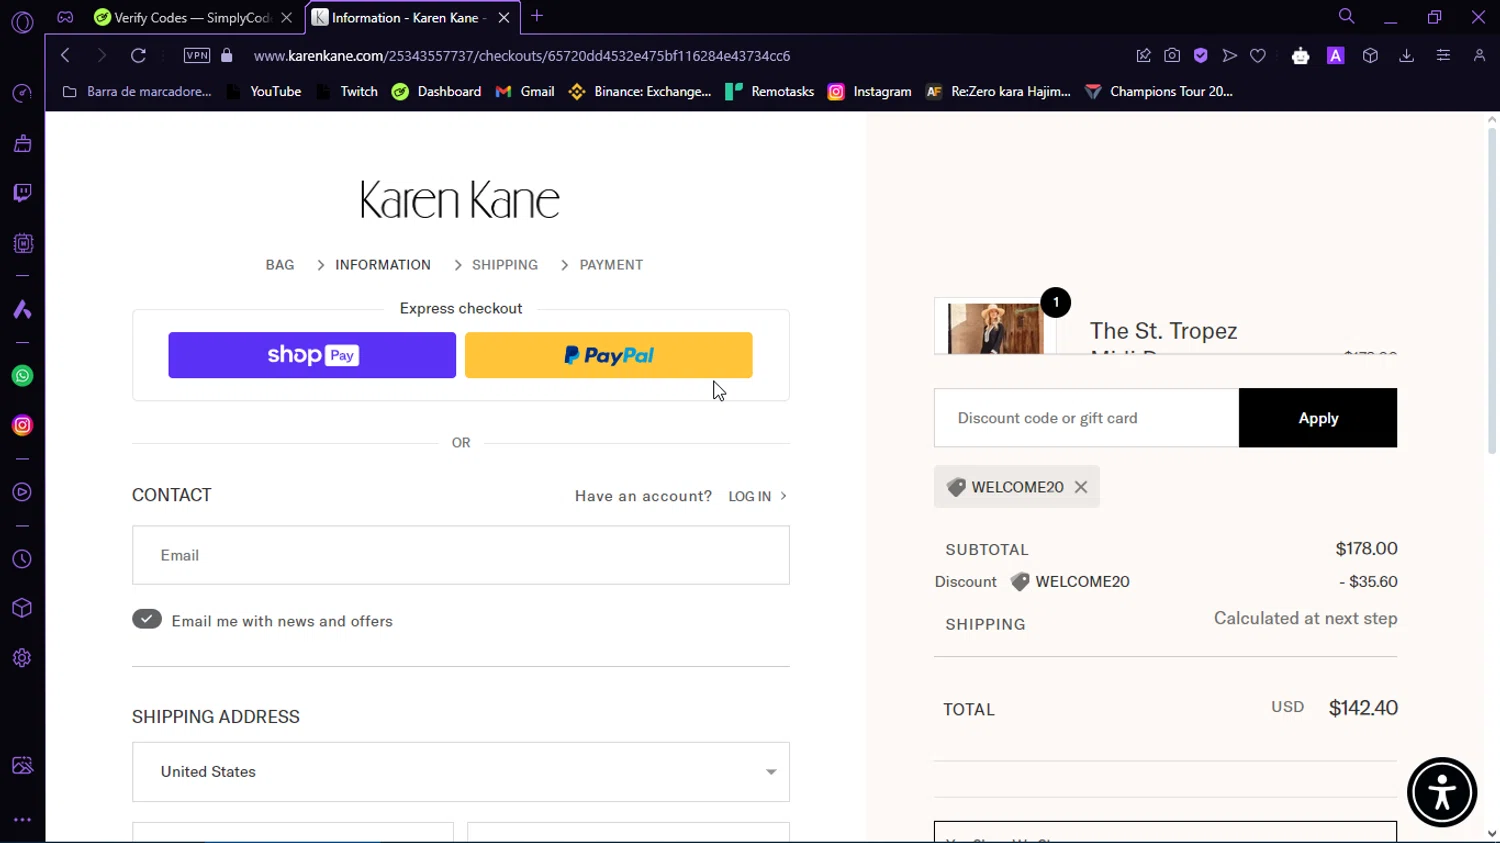
Task: Click the Karen Kane logo
Action: click(460, 200)
